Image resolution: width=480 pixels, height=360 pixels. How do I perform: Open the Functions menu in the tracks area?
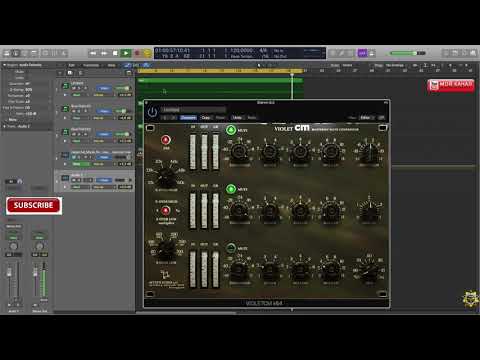point(91,65)
